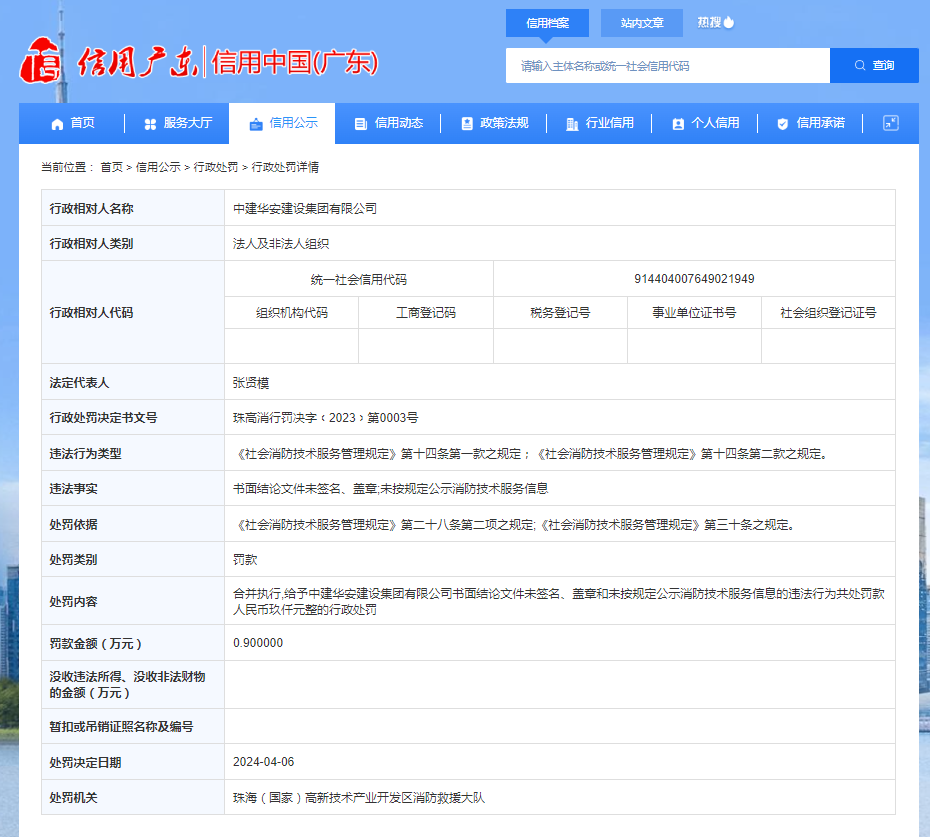This screenshot has height=837, width=930.
Task: Click the 查询 search button
Action: (x=874, y=65)
